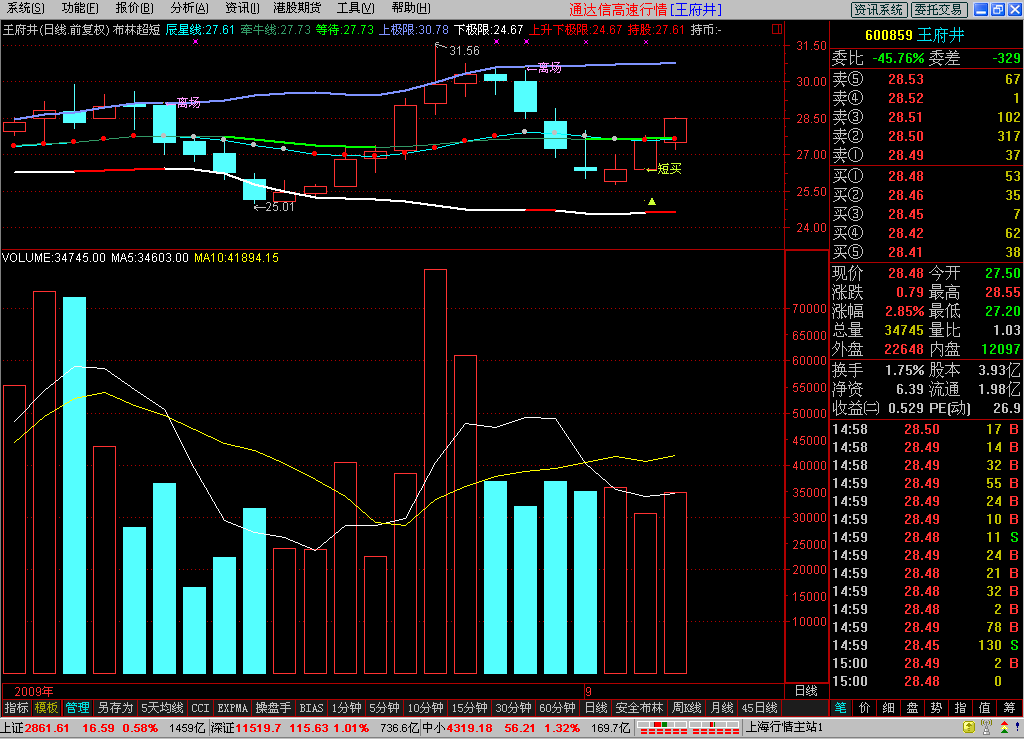The width and height of the screenshot is (1024, 739).
Task: Select the CCI indicator tab
Action: 200,708
